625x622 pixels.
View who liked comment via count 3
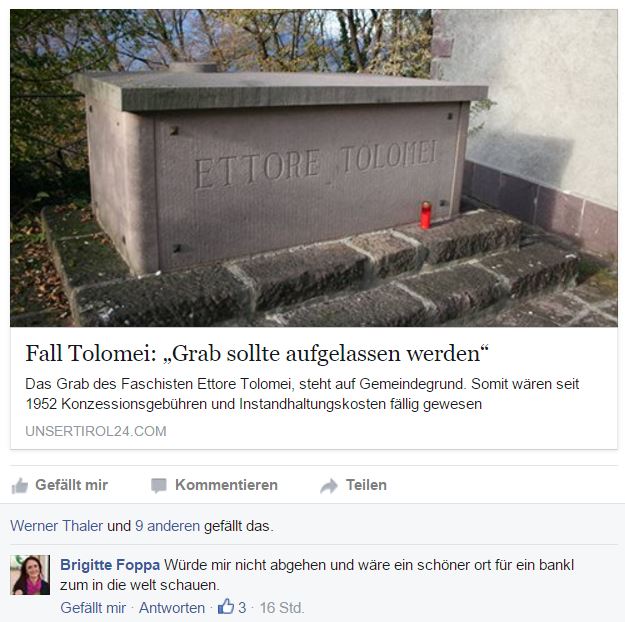(242, 608)
